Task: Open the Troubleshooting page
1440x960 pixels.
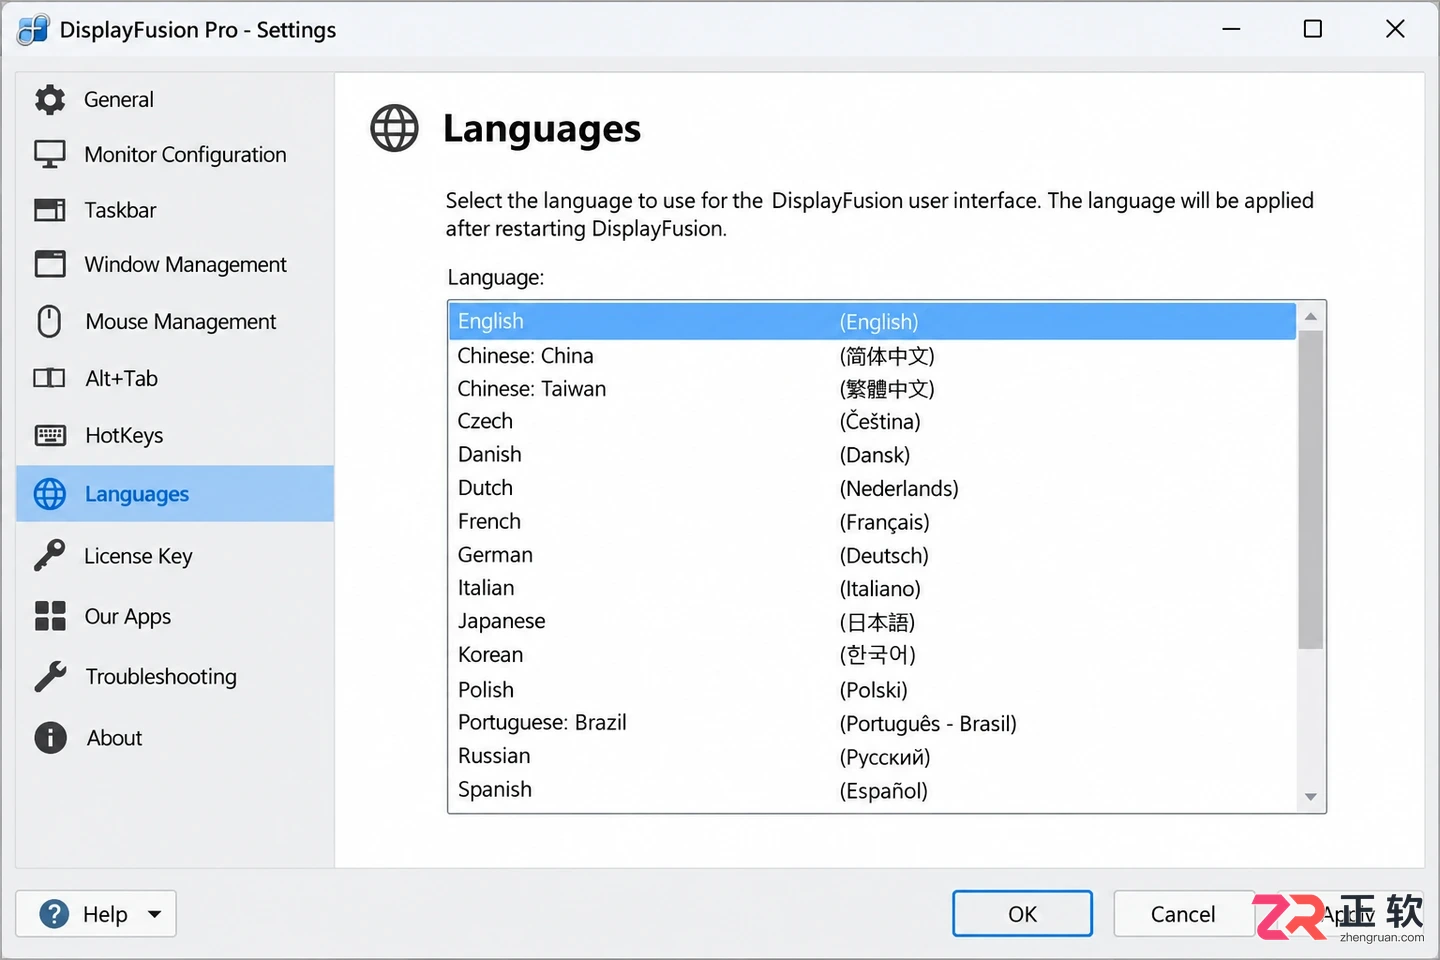Action: coord(175,677)
